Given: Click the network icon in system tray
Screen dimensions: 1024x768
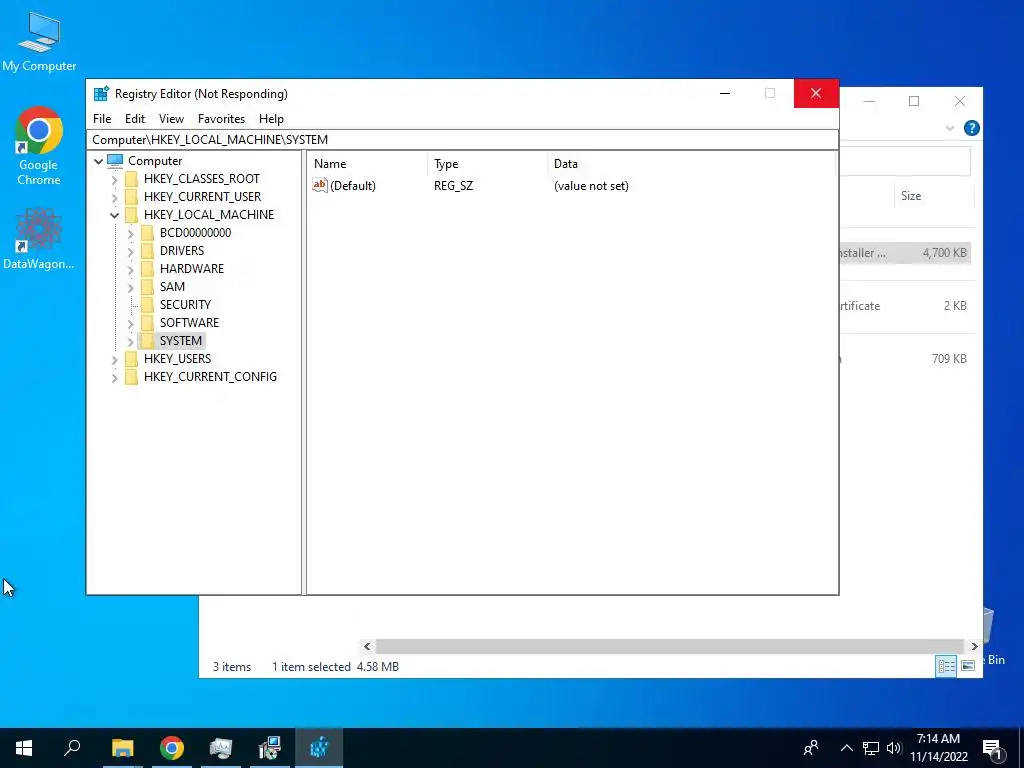Looking at the screenshot, I should click(871, 748).
